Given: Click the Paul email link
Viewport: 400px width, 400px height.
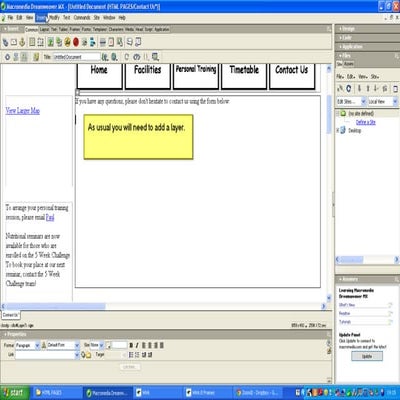Looking at the screenshot, I should (x=50, y=218).
